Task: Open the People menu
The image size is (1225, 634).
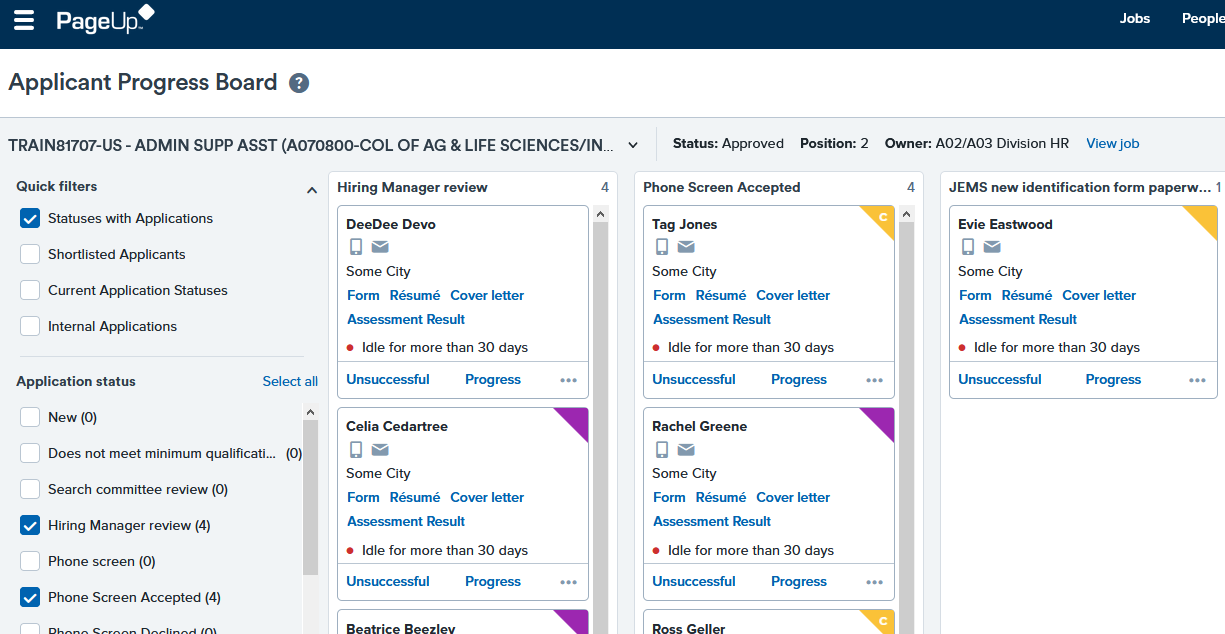Action: pyautogui.click(x=1203, y=19)
